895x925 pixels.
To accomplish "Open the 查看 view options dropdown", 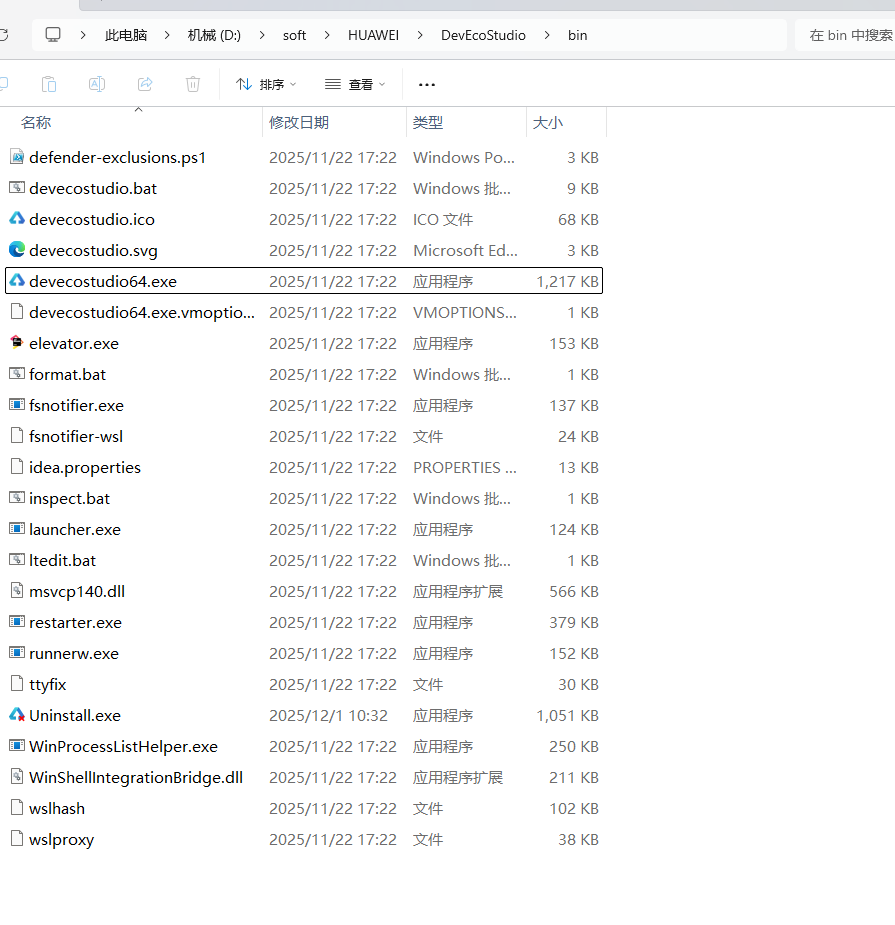I will point(355,84).
